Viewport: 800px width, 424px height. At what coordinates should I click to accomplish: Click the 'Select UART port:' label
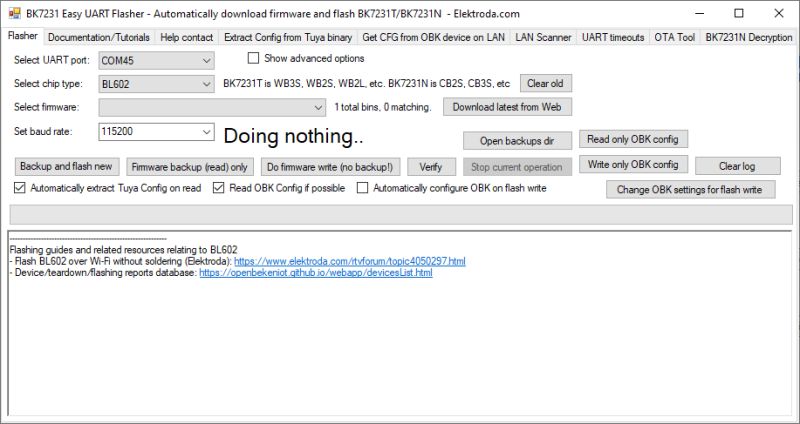[52, 60]
